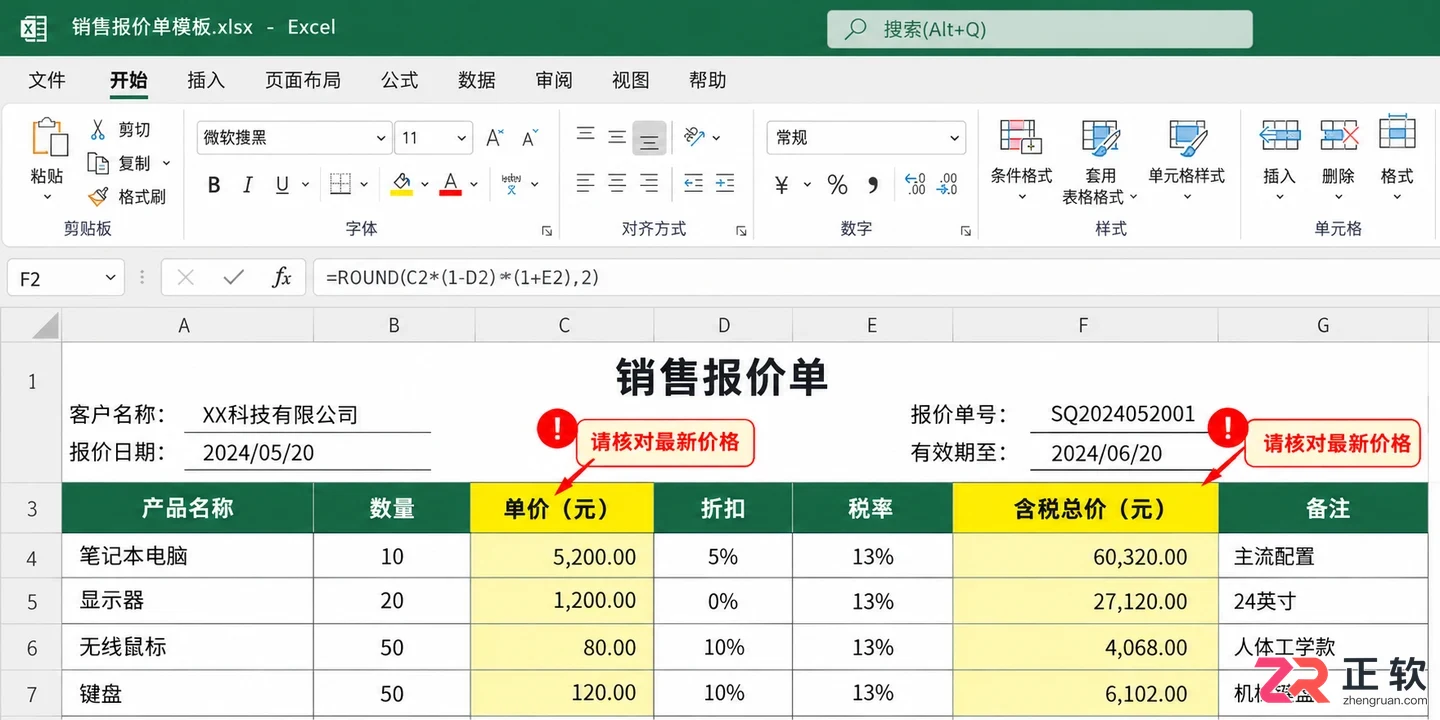The height and width of the screenshot is (720, 1440).
Task: Open borders dropdown arrow
Action: tap(364, 185)
